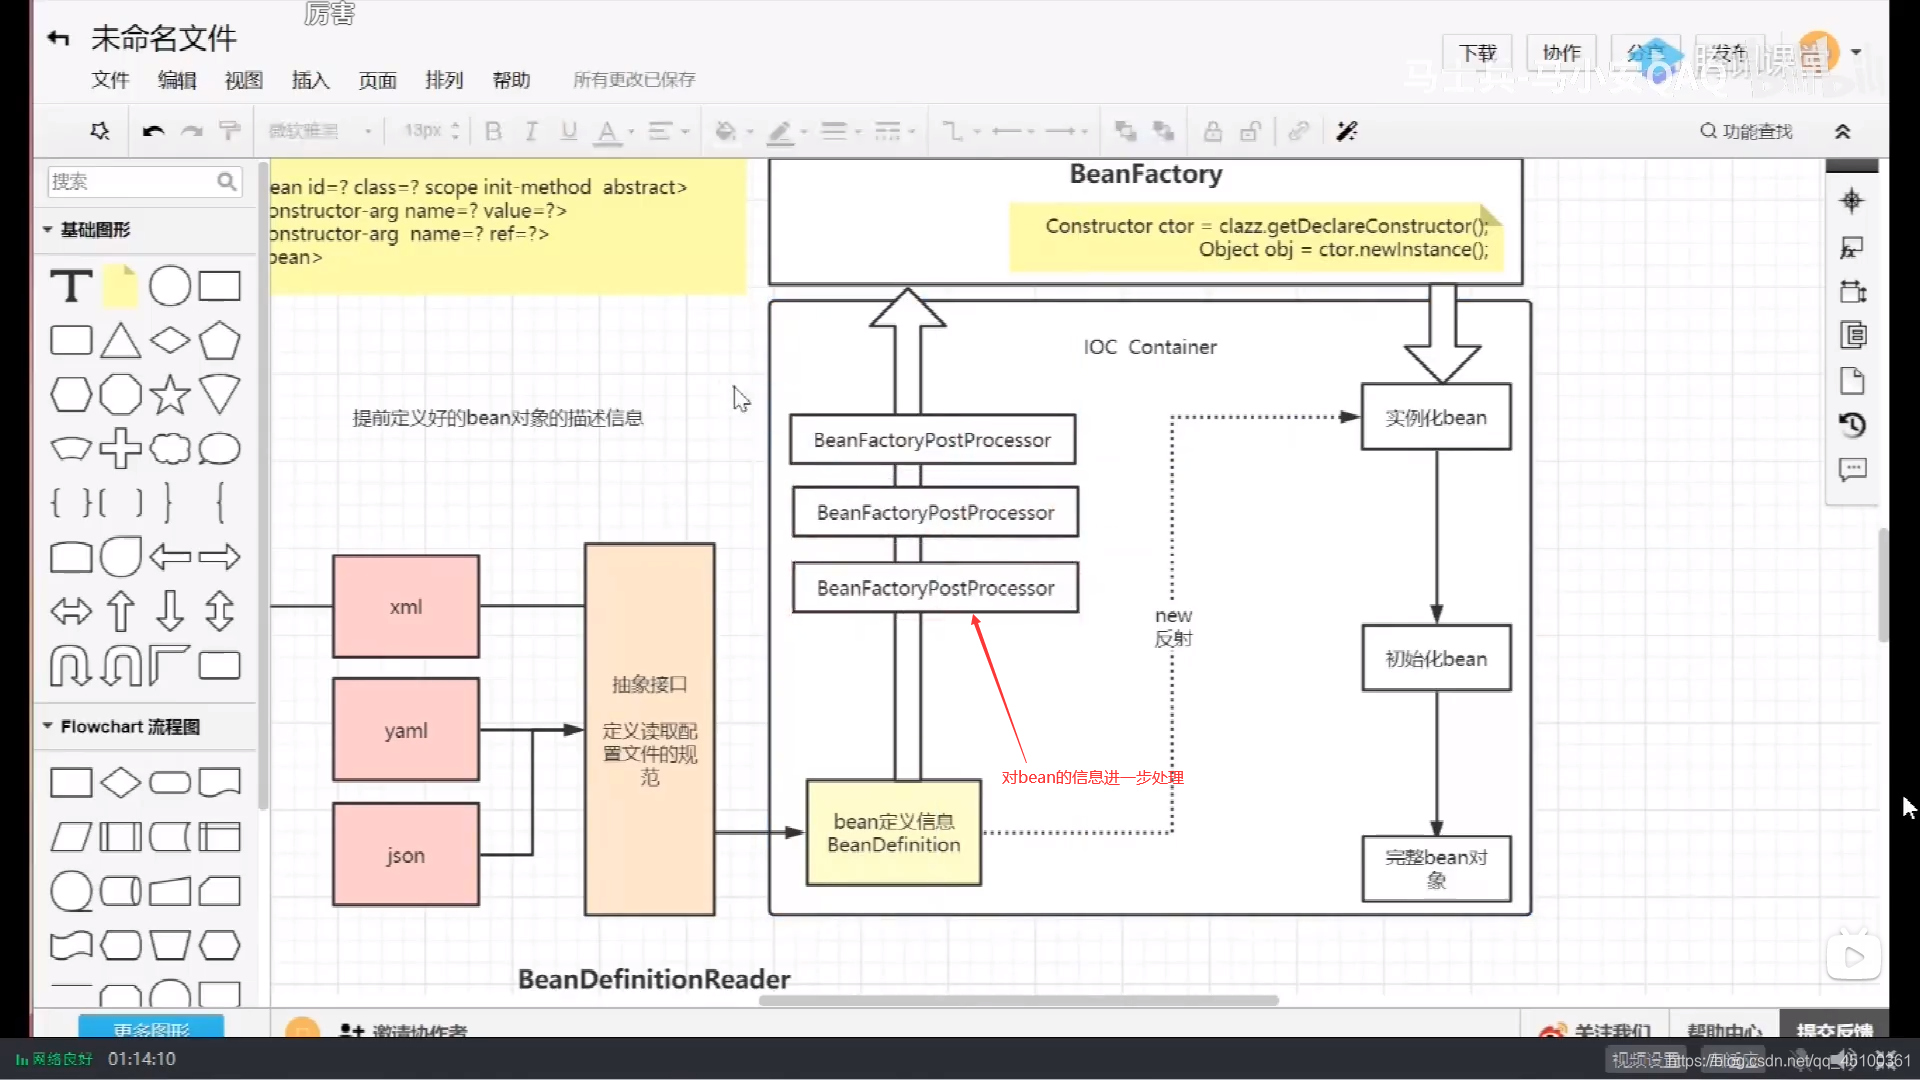Click the magic beautify wand icon
Viewport: 1920px width, 1080px height.
click(x=1347, y=131)
